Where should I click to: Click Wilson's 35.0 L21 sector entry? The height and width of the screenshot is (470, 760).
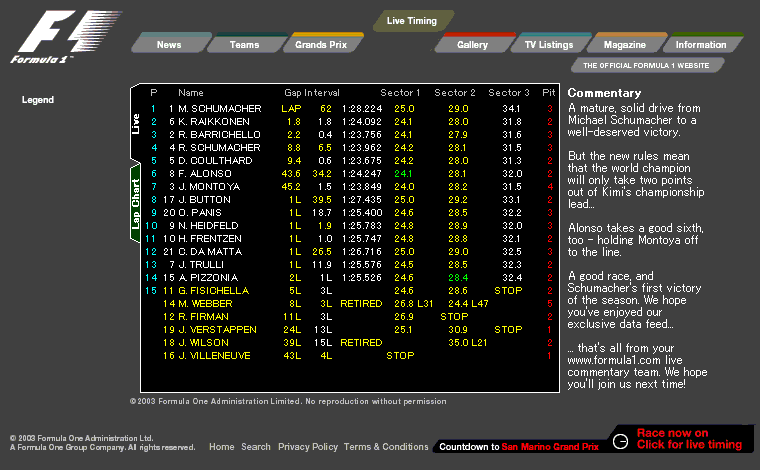(467, 343)
